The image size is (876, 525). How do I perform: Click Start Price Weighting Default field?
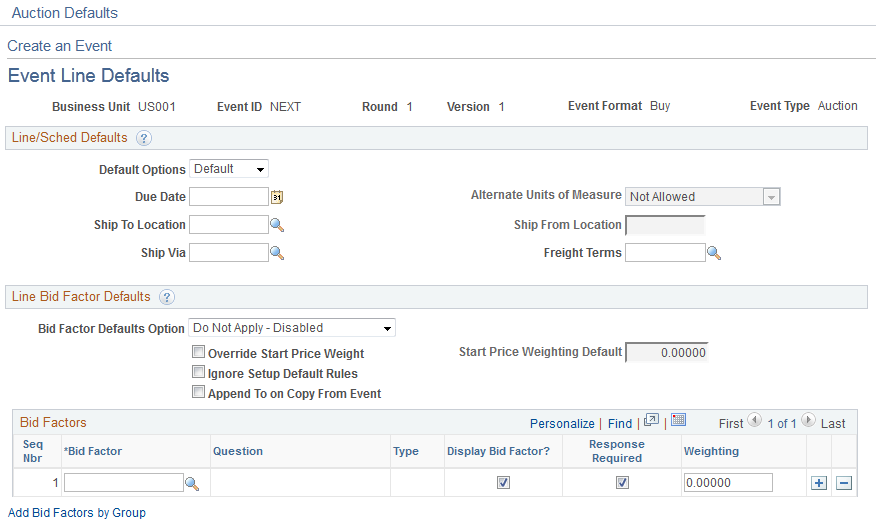click(667, 352)
